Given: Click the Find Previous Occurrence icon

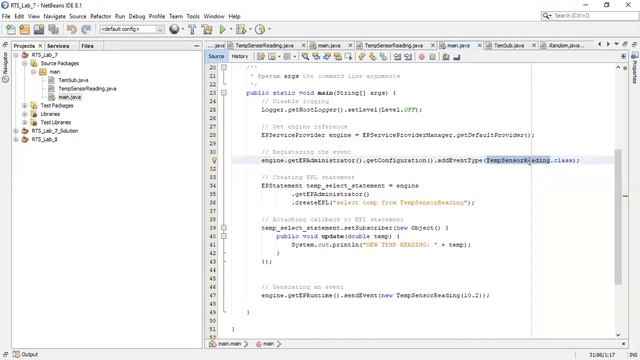Looking at the screenshot, I should click(316, 57).
